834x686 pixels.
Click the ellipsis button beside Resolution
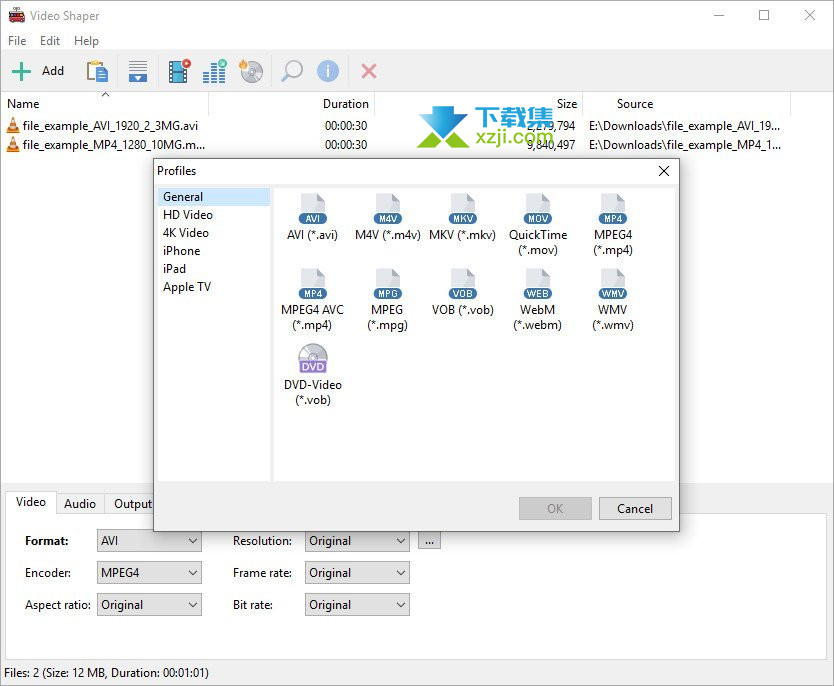pos(429,541)
